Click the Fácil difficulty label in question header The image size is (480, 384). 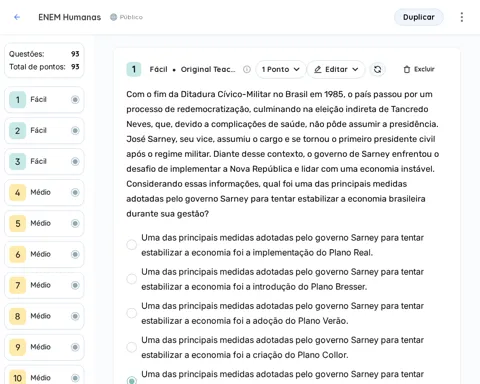pyautogui.click(x=158, y=69)
